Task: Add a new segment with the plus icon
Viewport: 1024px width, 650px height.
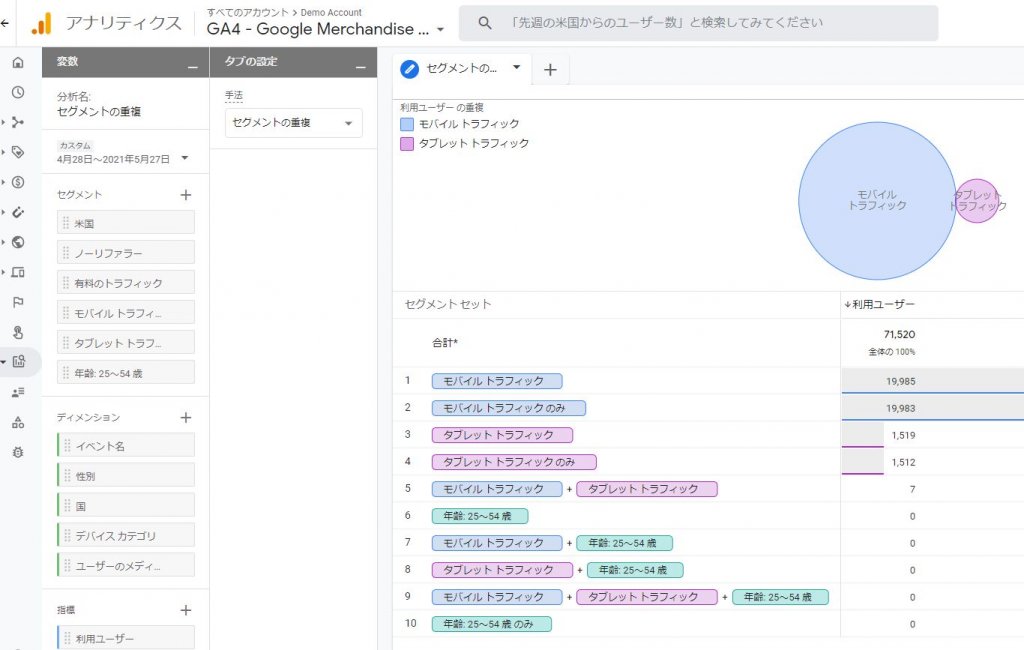Action: 186,195
